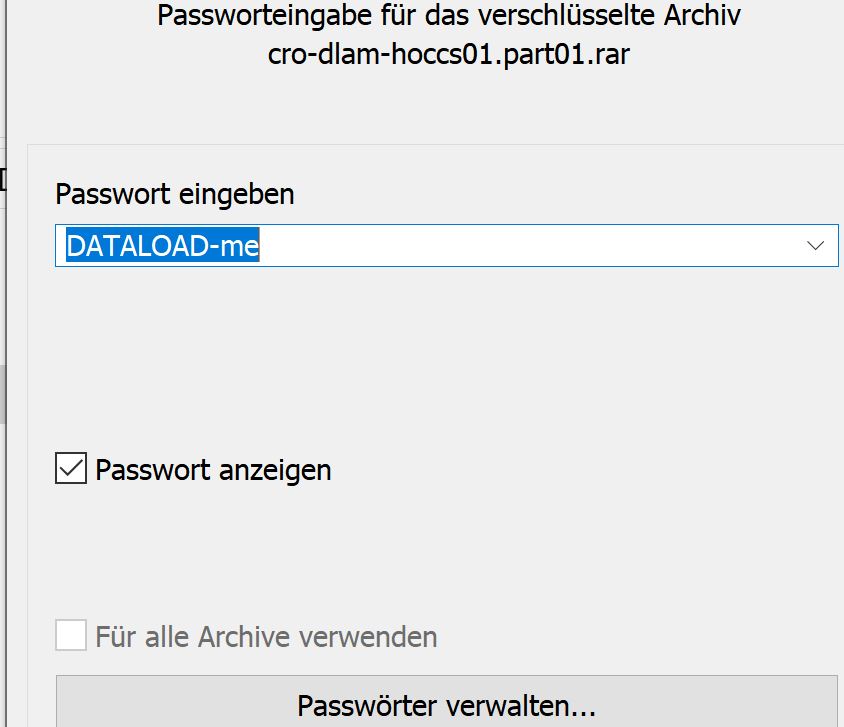Click the "Passwort eingeben" label
Viewport: 844px width, 727px height.
[175, 193]
